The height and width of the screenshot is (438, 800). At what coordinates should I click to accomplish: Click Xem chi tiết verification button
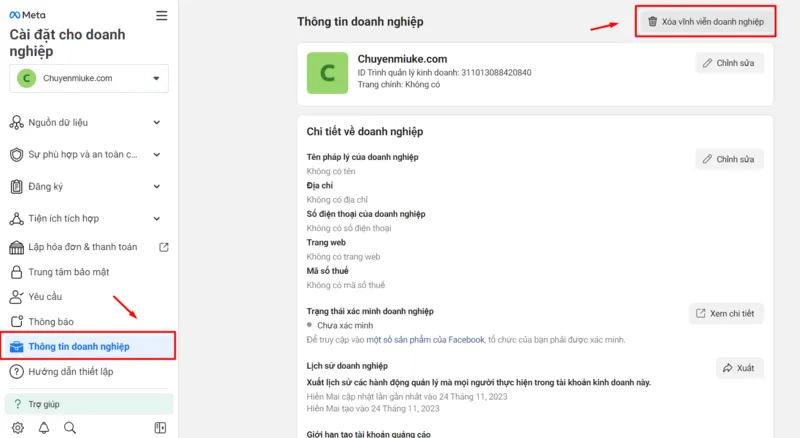coord(726,314)
